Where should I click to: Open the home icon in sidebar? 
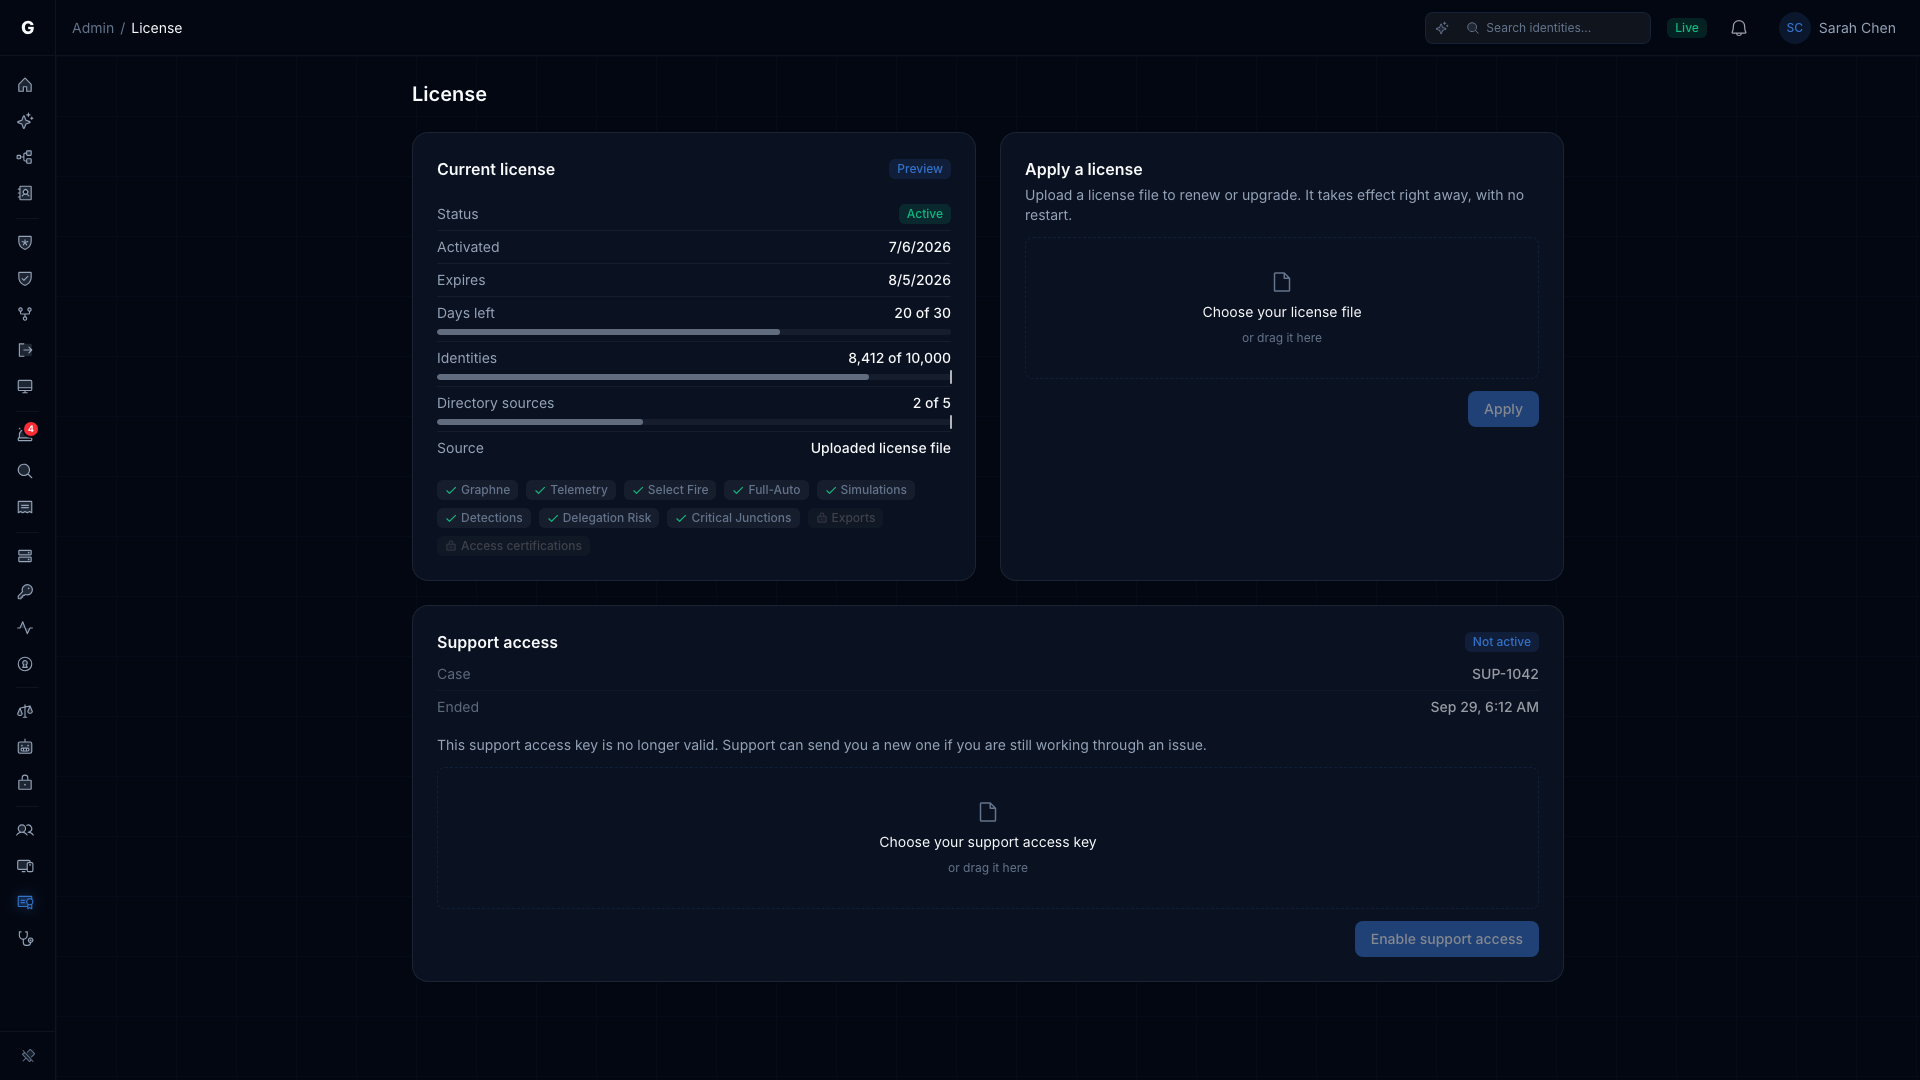(25, 85)
